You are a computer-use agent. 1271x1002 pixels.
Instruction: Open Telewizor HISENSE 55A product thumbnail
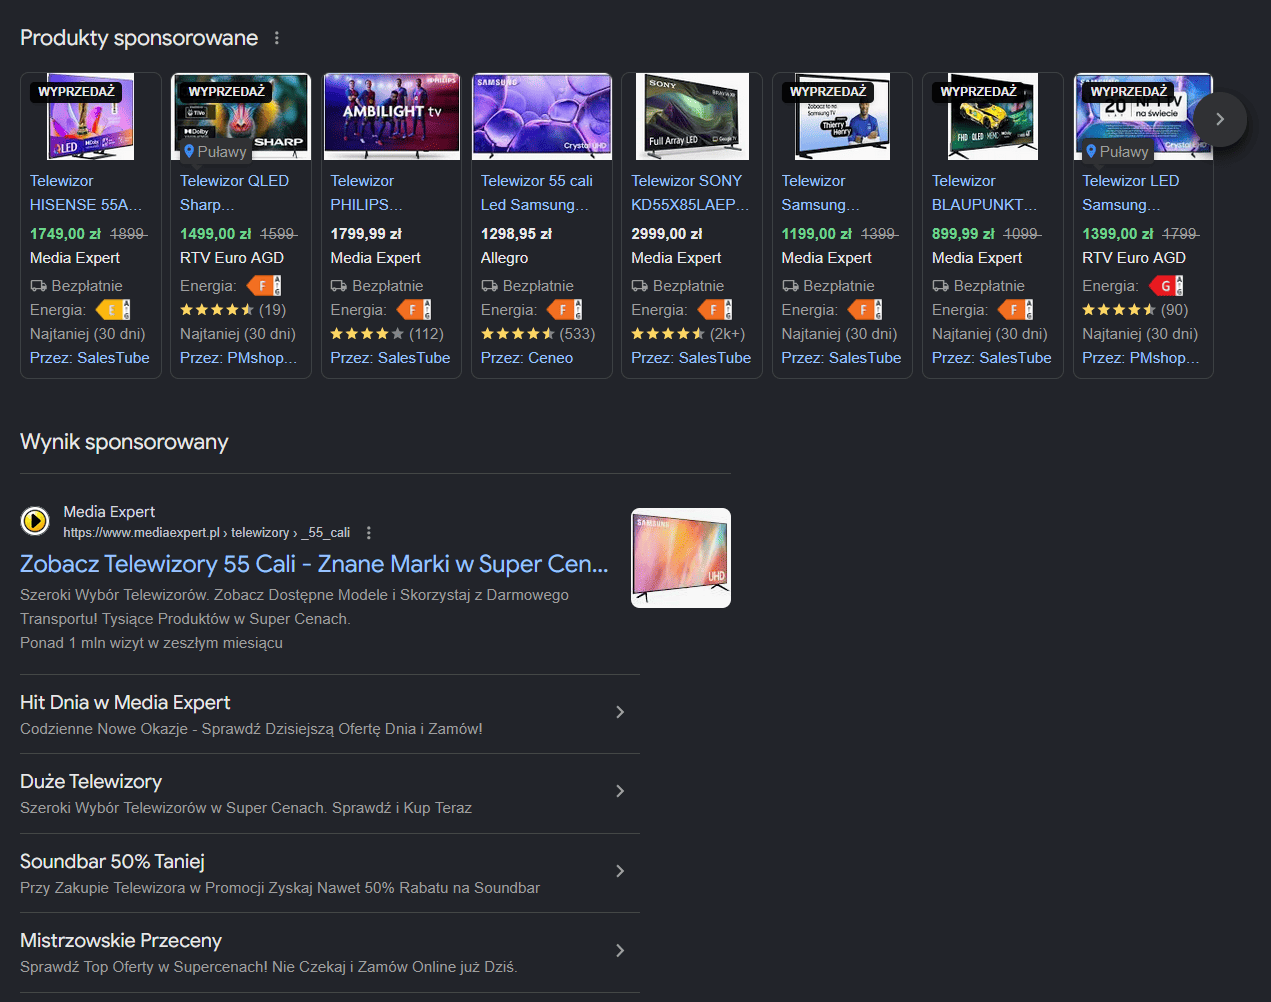point(91,116)
